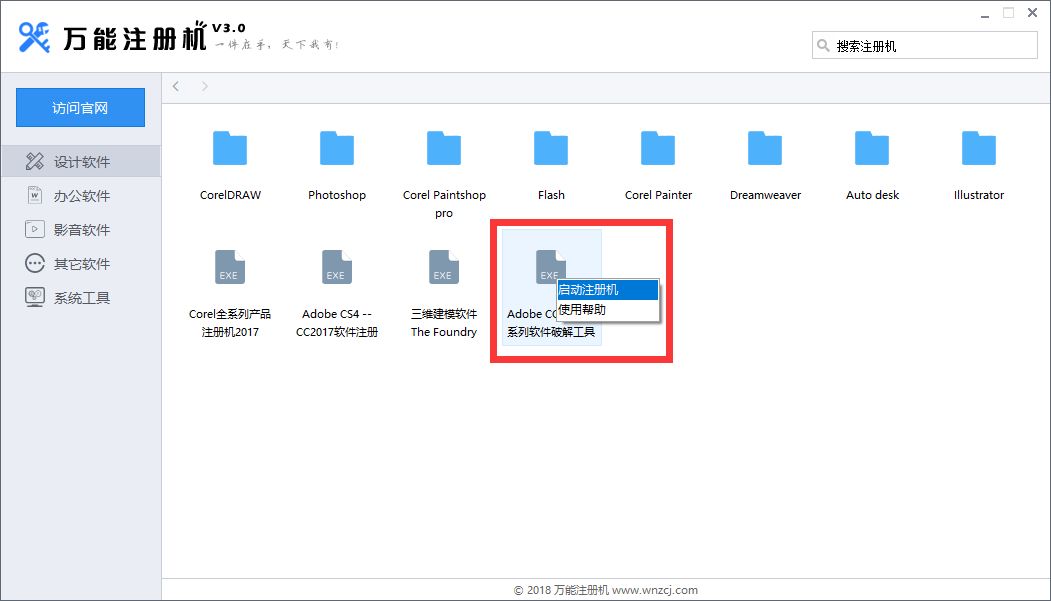Switch to the 影音软件 category
This screenshot has width=1051, height=601.
click(81, 230)
